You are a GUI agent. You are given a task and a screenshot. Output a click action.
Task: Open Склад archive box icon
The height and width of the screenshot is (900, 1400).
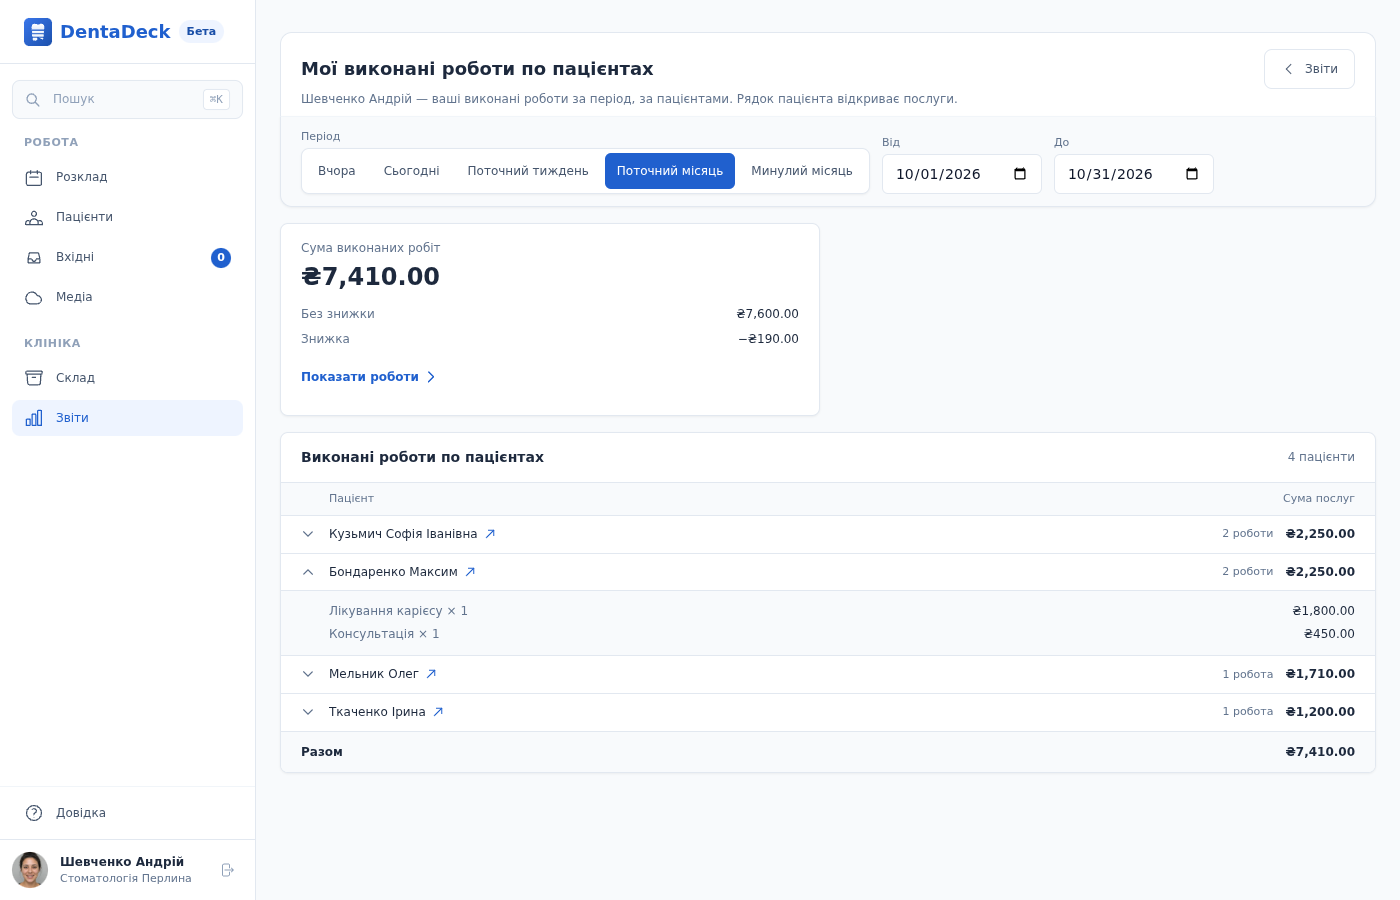coord(34,378)
